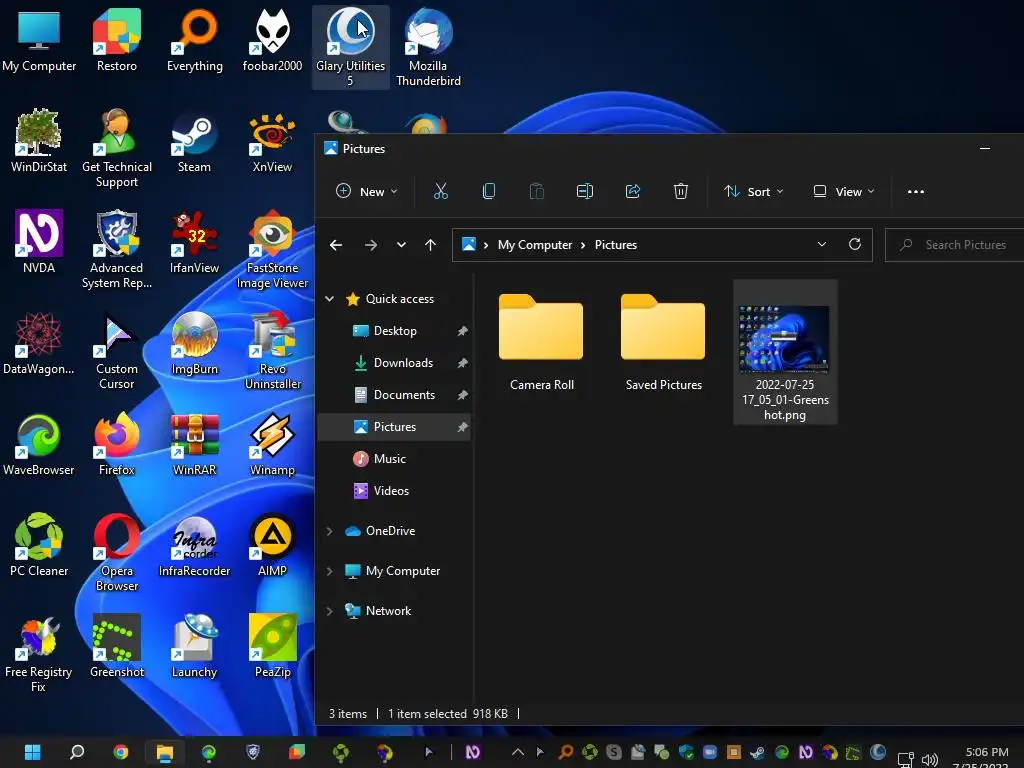Go back with the Back arrow

click(336, 245)
